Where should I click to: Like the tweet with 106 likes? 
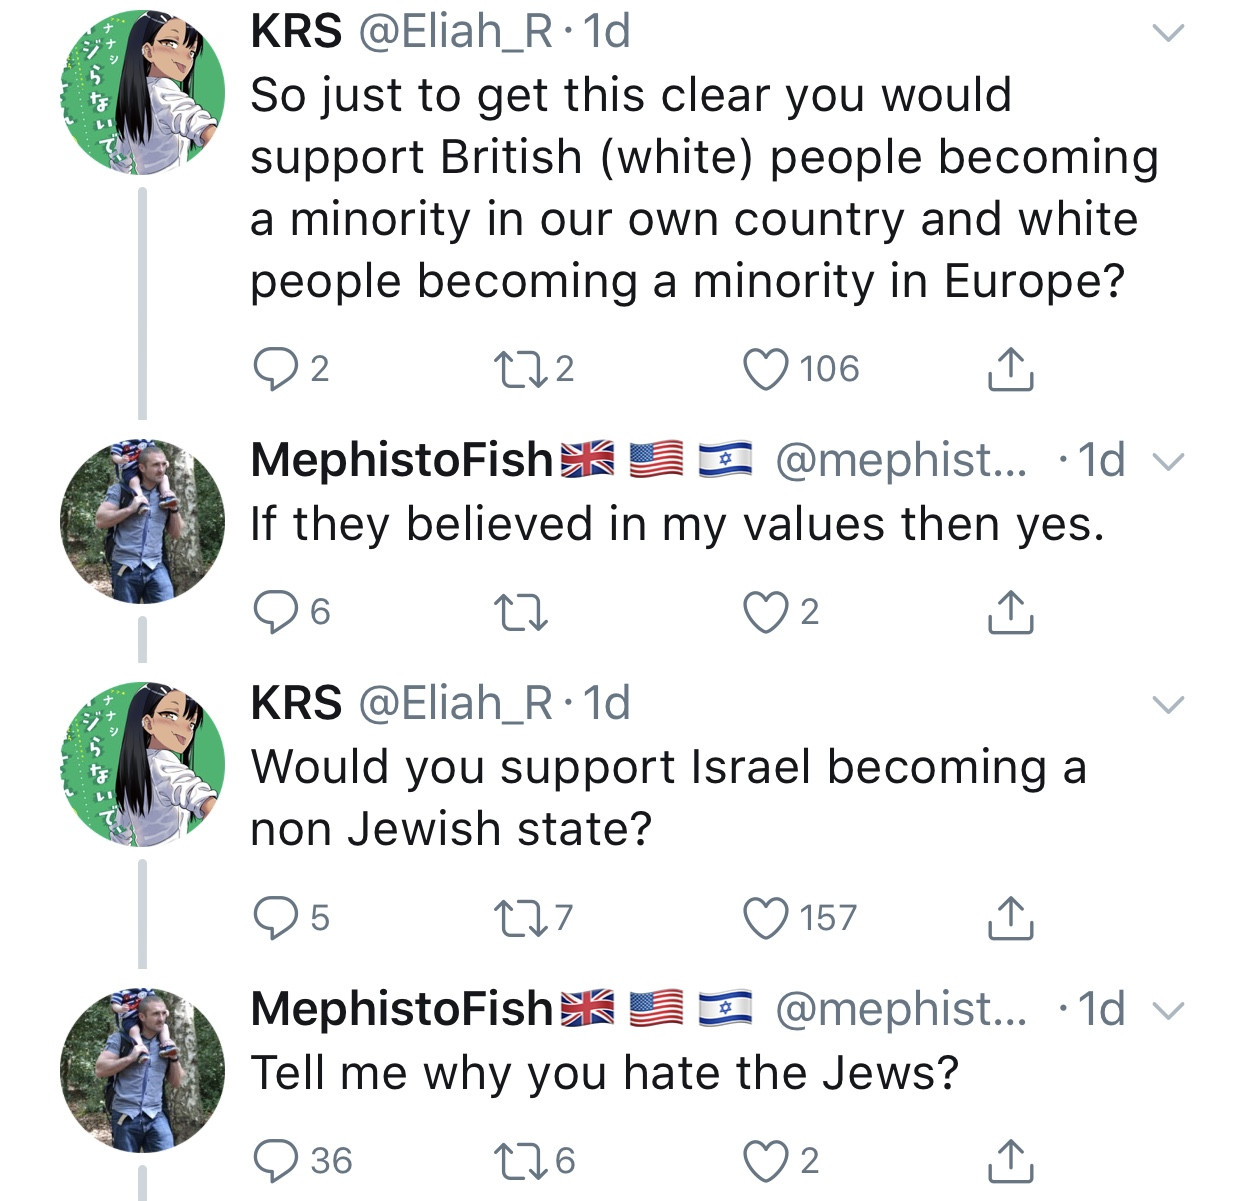point(766,370)
